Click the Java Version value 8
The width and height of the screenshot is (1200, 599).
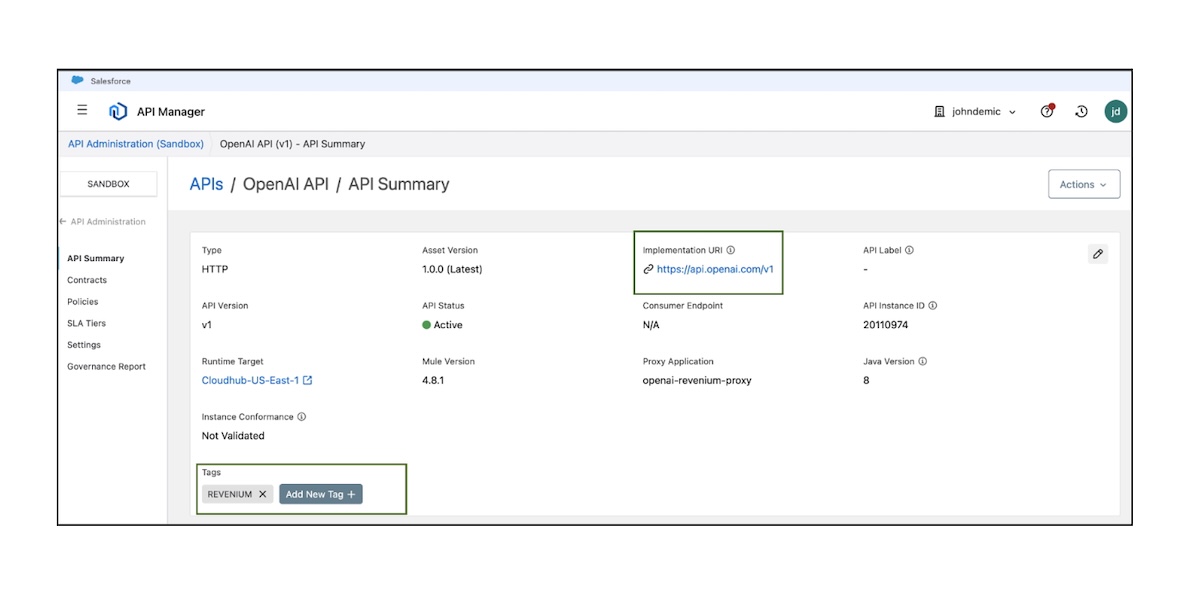coord(866,380)
